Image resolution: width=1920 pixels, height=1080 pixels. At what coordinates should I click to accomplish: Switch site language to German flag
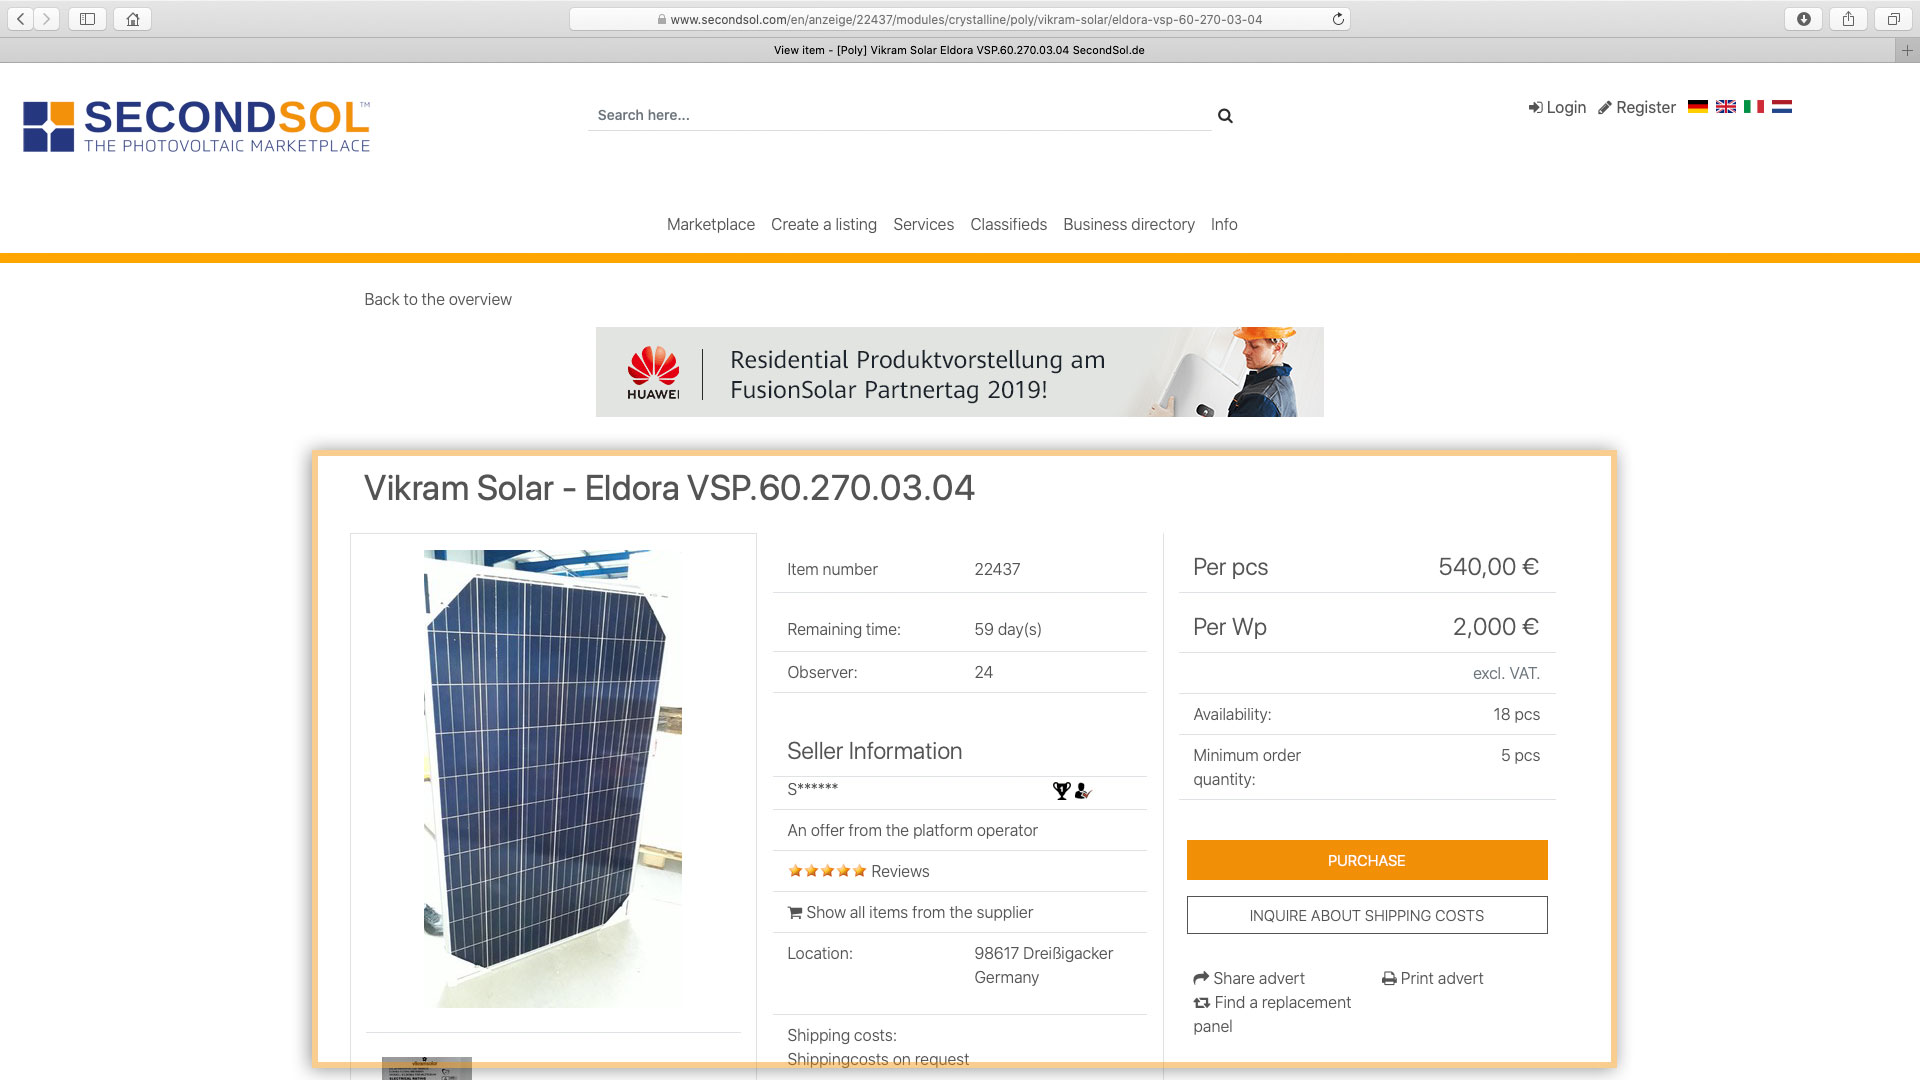1697,107
